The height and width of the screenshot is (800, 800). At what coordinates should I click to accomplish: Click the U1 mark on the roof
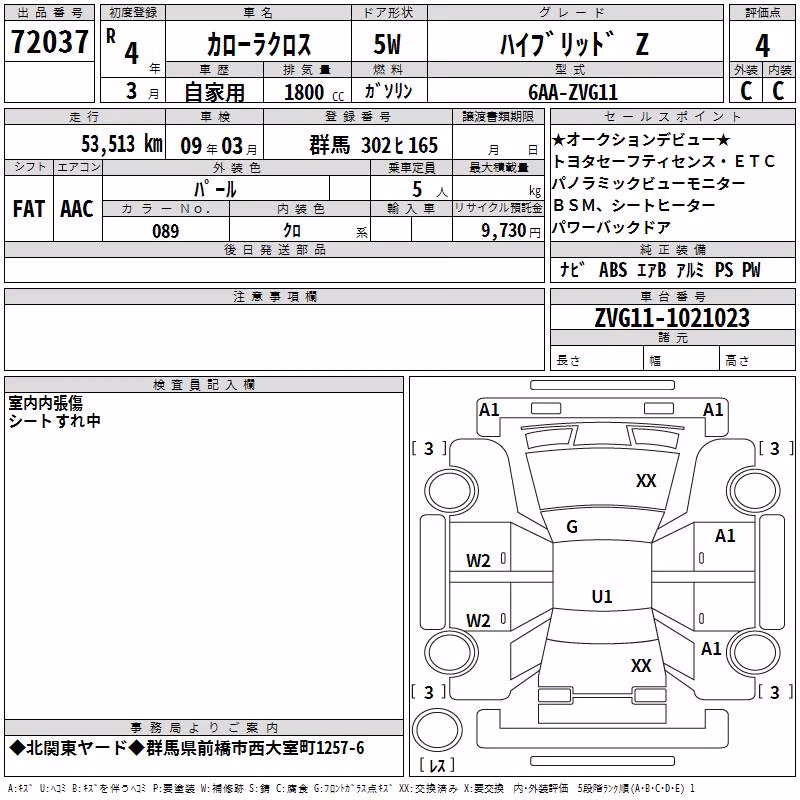coord(602,596)
